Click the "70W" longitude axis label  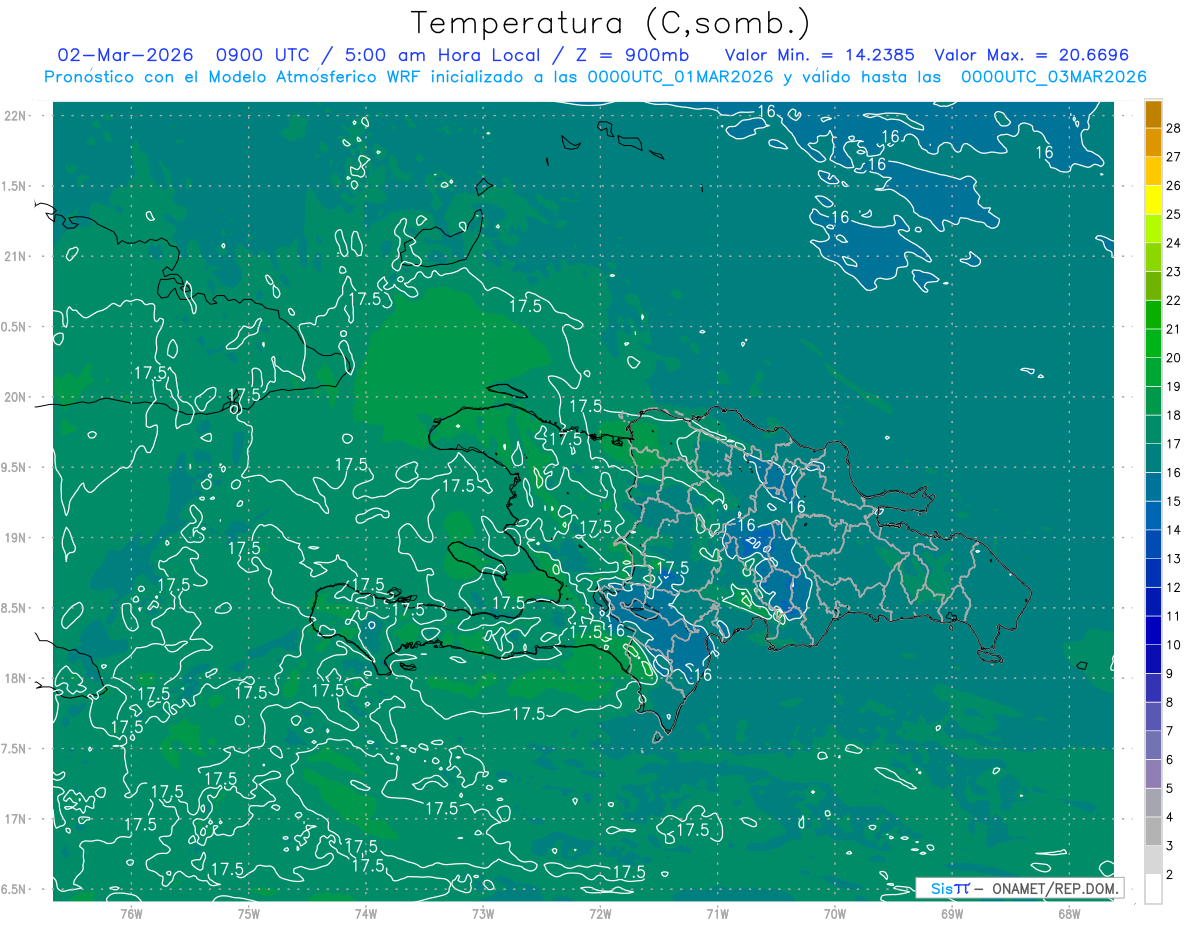tap(834, 914)
